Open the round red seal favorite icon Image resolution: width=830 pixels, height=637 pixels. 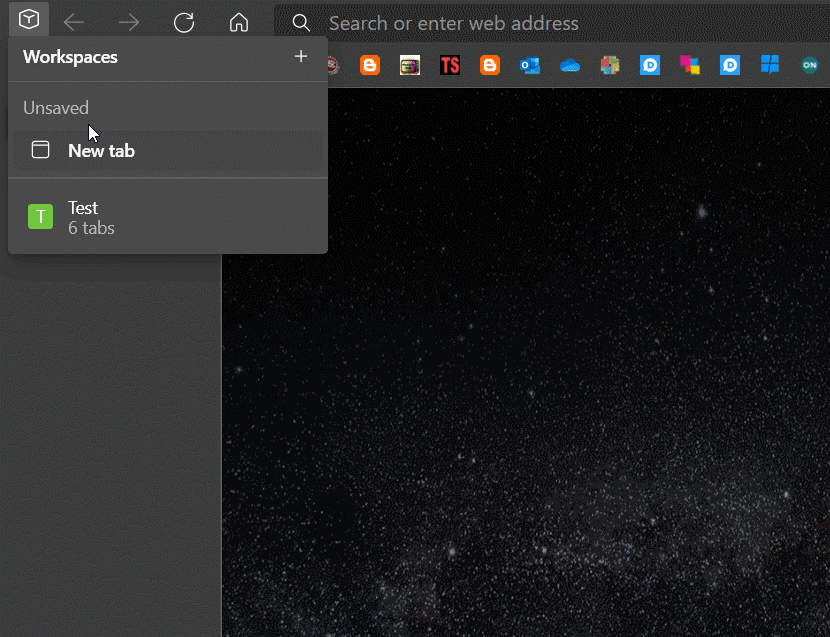333,65
